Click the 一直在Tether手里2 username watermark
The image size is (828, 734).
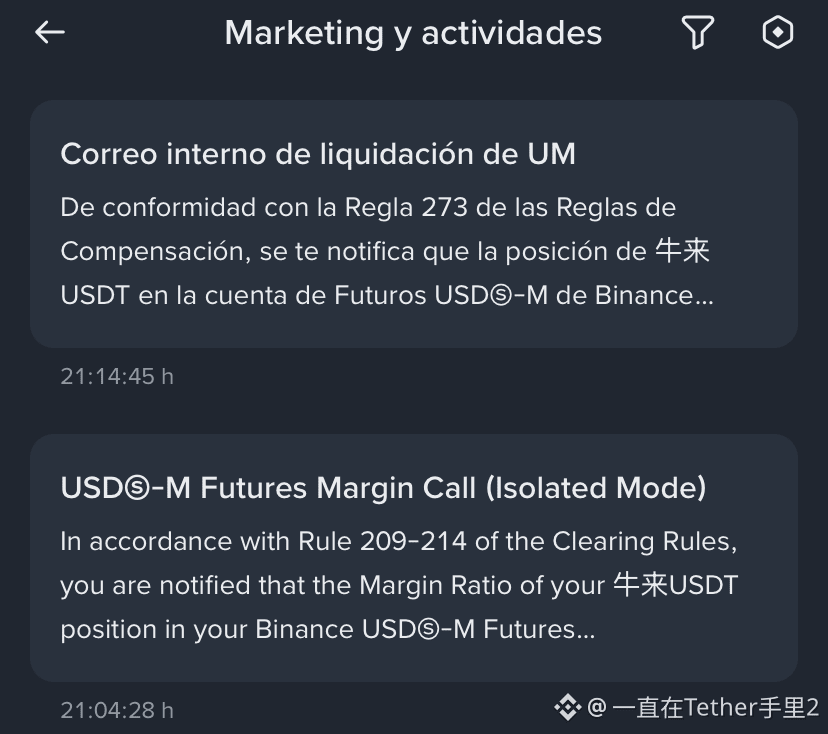716,708
